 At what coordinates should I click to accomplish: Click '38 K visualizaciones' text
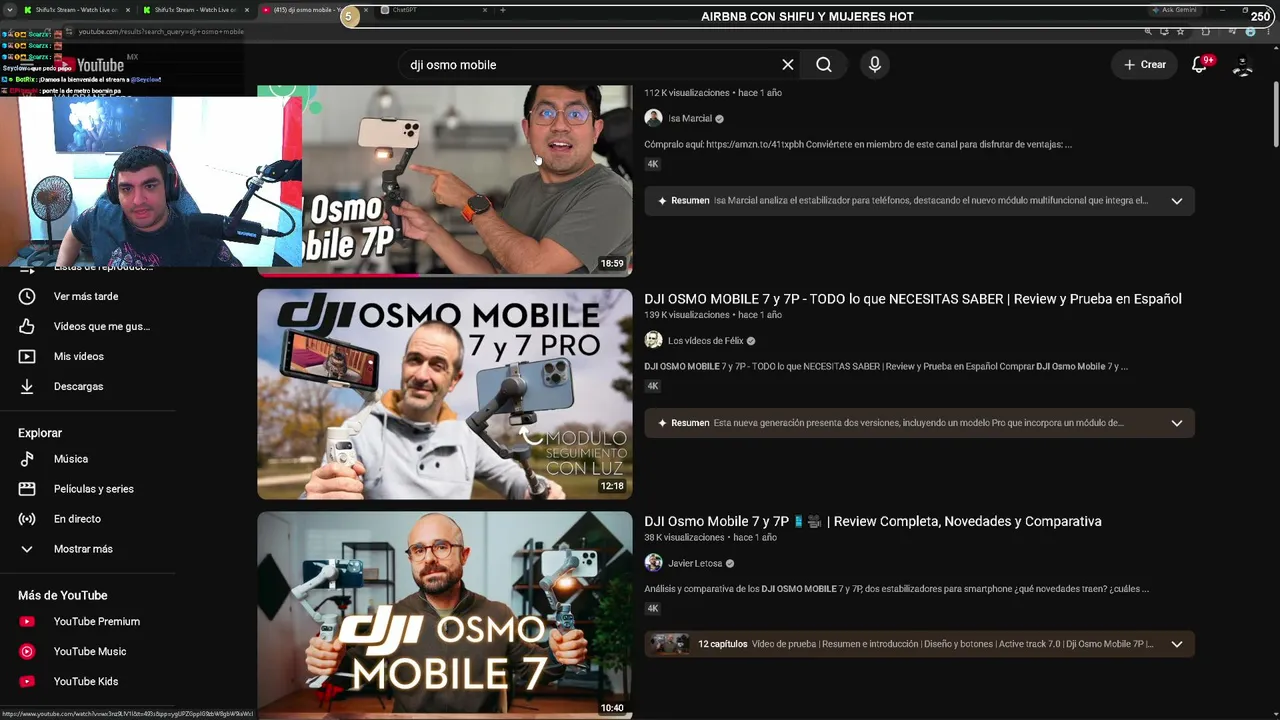tap(683, 537)
